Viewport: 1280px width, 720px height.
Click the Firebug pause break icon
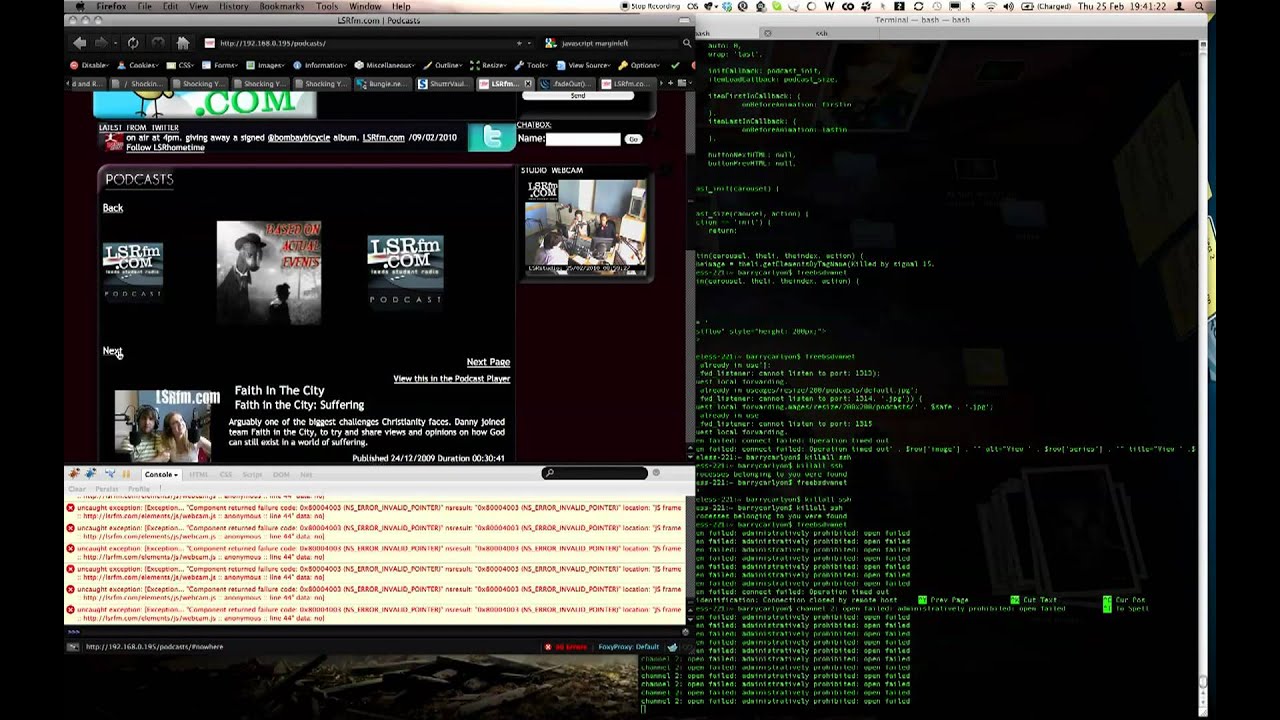coord(126,474)
